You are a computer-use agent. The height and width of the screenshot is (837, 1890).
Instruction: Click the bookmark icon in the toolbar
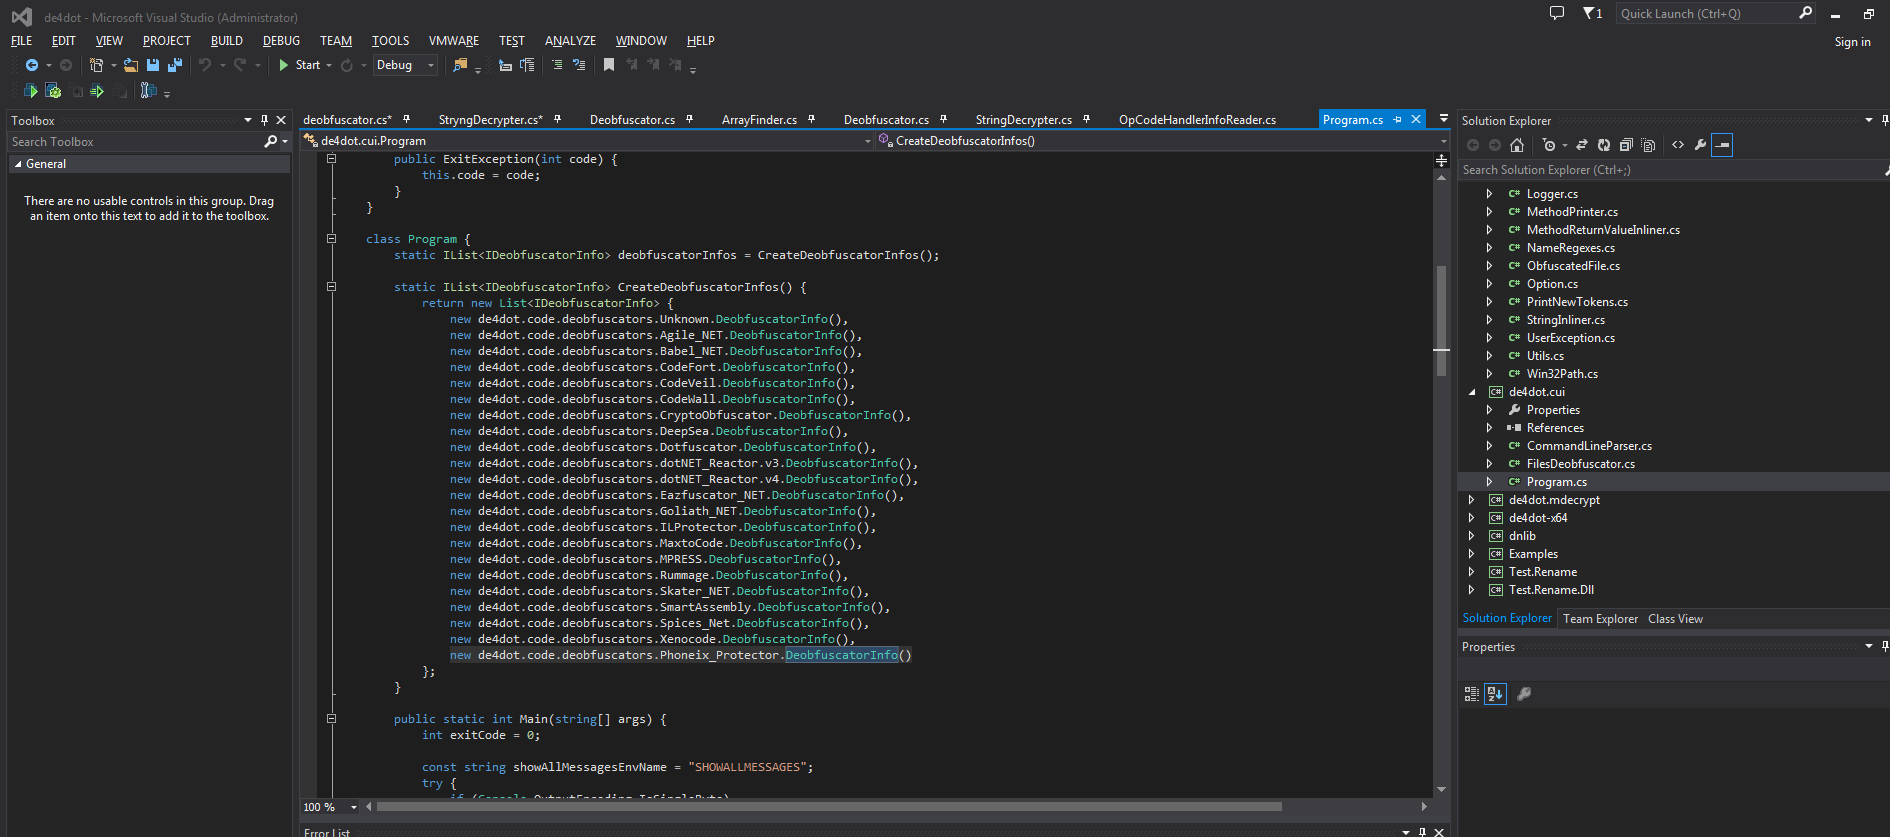coord(609,65)
